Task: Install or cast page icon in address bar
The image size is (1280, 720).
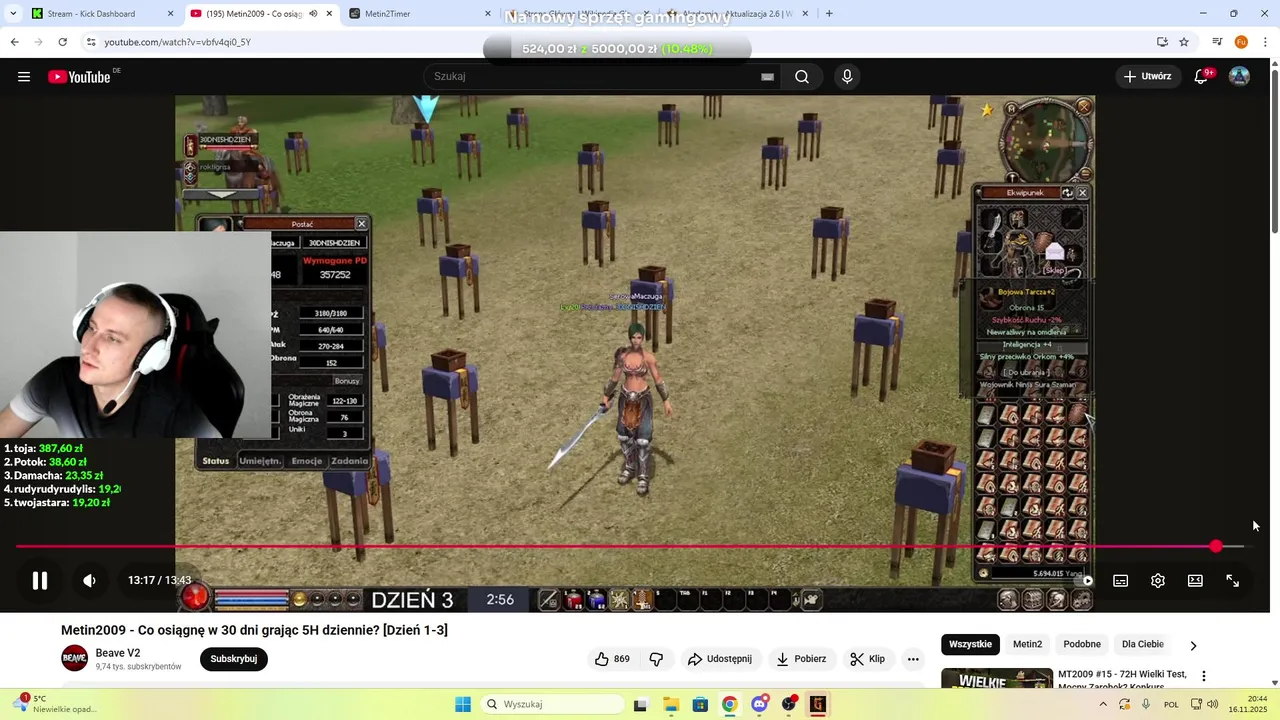Action: [1162, 42]
